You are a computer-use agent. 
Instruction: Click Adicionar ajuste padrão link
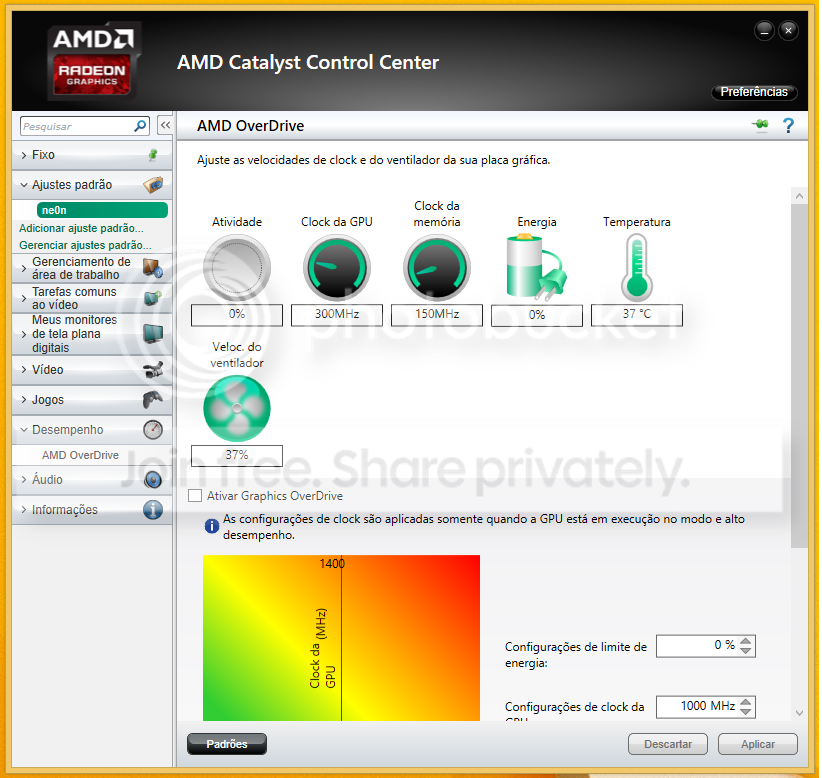point(81,228)
